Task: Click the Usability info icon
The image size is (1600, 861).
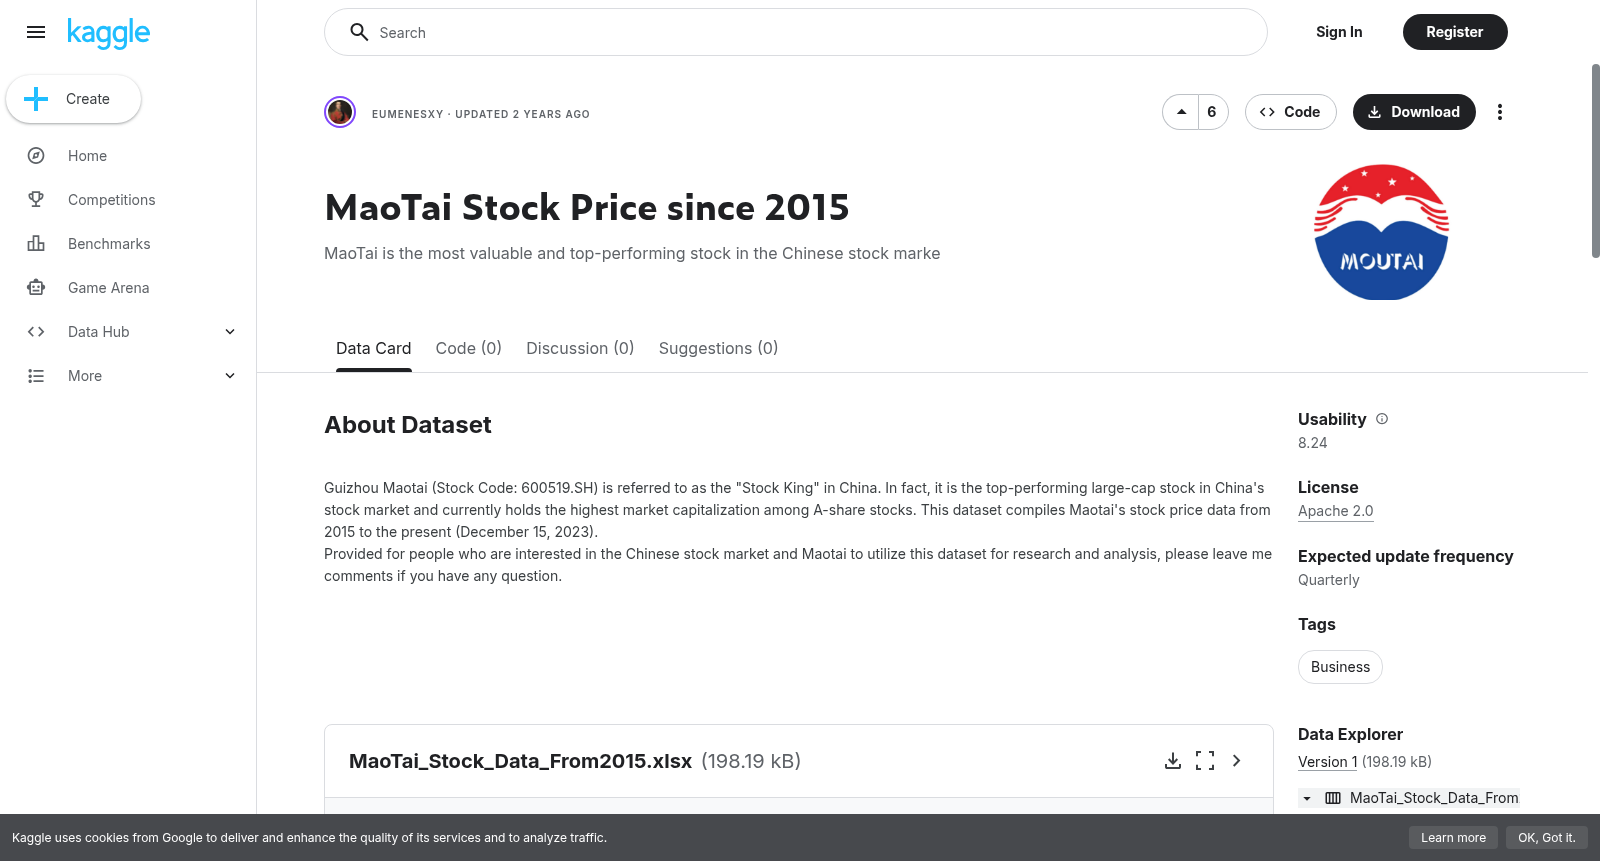Action: (1382, 419)
